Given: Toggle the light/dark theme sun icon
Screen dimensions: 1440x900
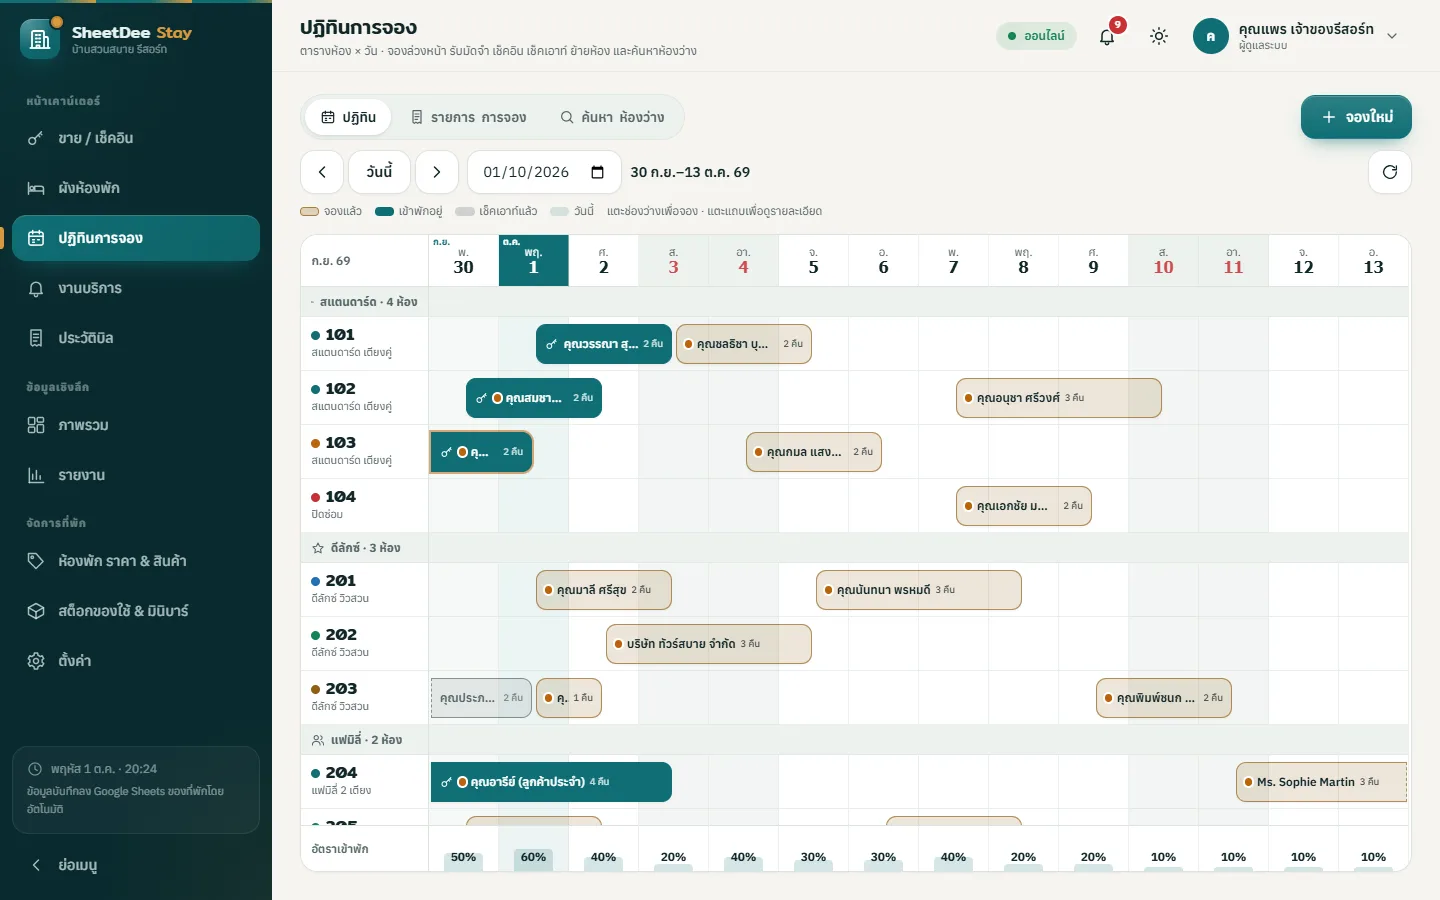Looking at the screenshot, I should [x=1159, y=36].
